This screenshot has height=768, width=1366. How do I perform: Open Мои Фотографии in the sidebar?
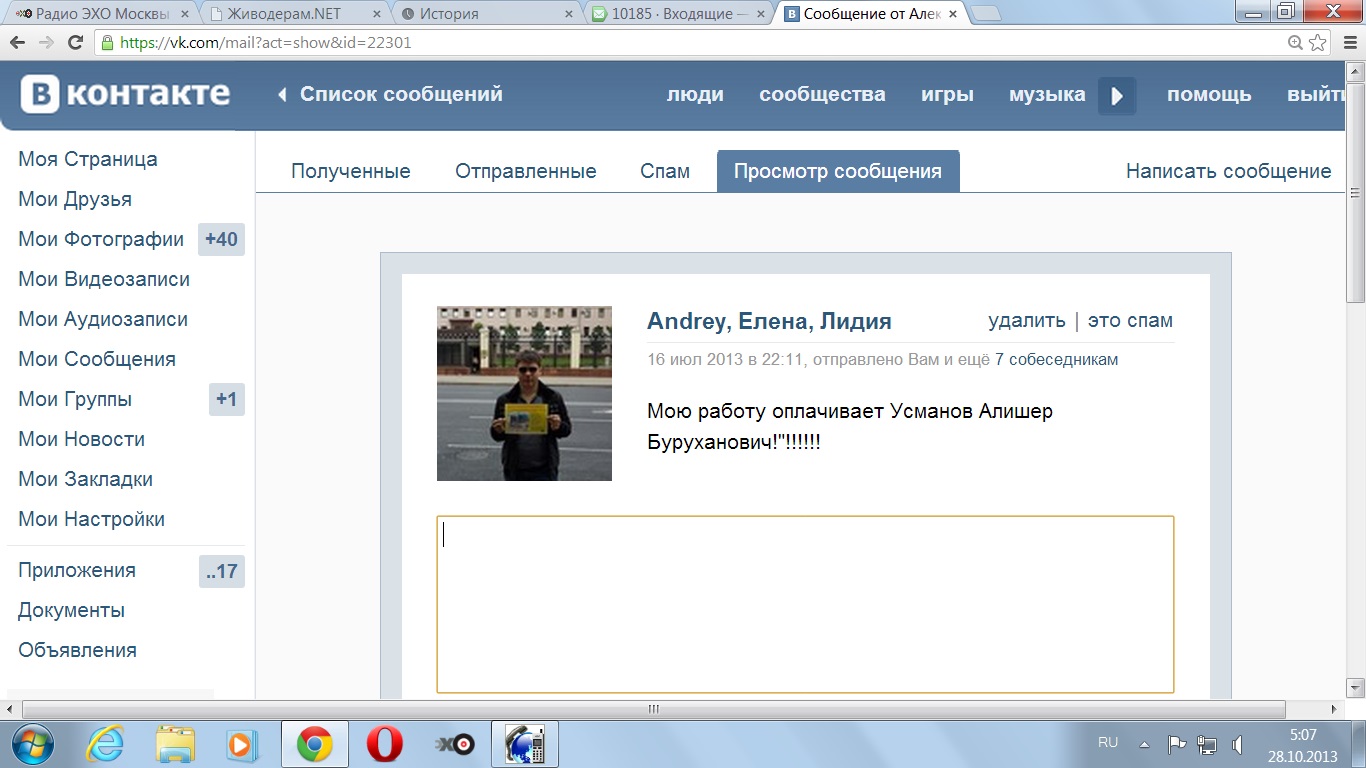click(101, 239)
